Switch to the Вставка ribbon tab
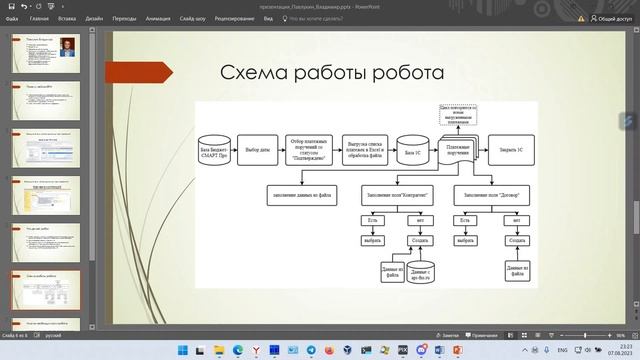The height and width of the screenshot is (360, 640). click(x=67, y=19)
